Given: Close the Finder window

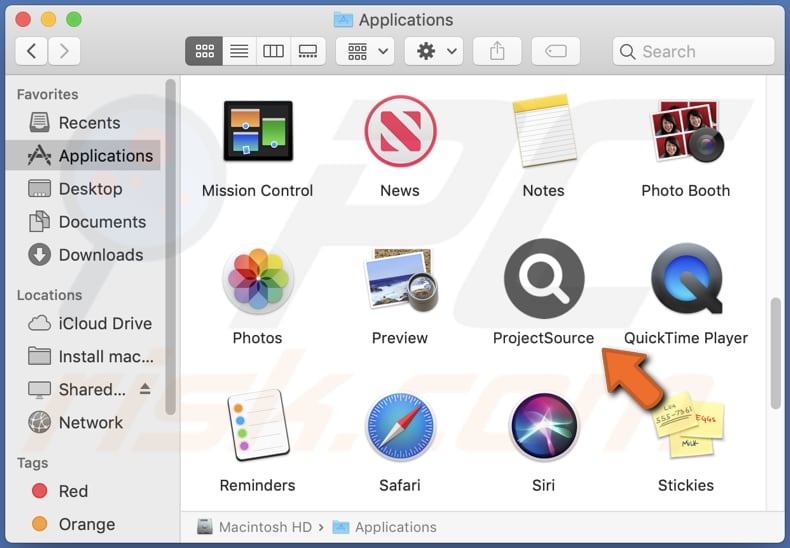Looking at the screenshot, I should pyautogui.click(x=23, y=20).
